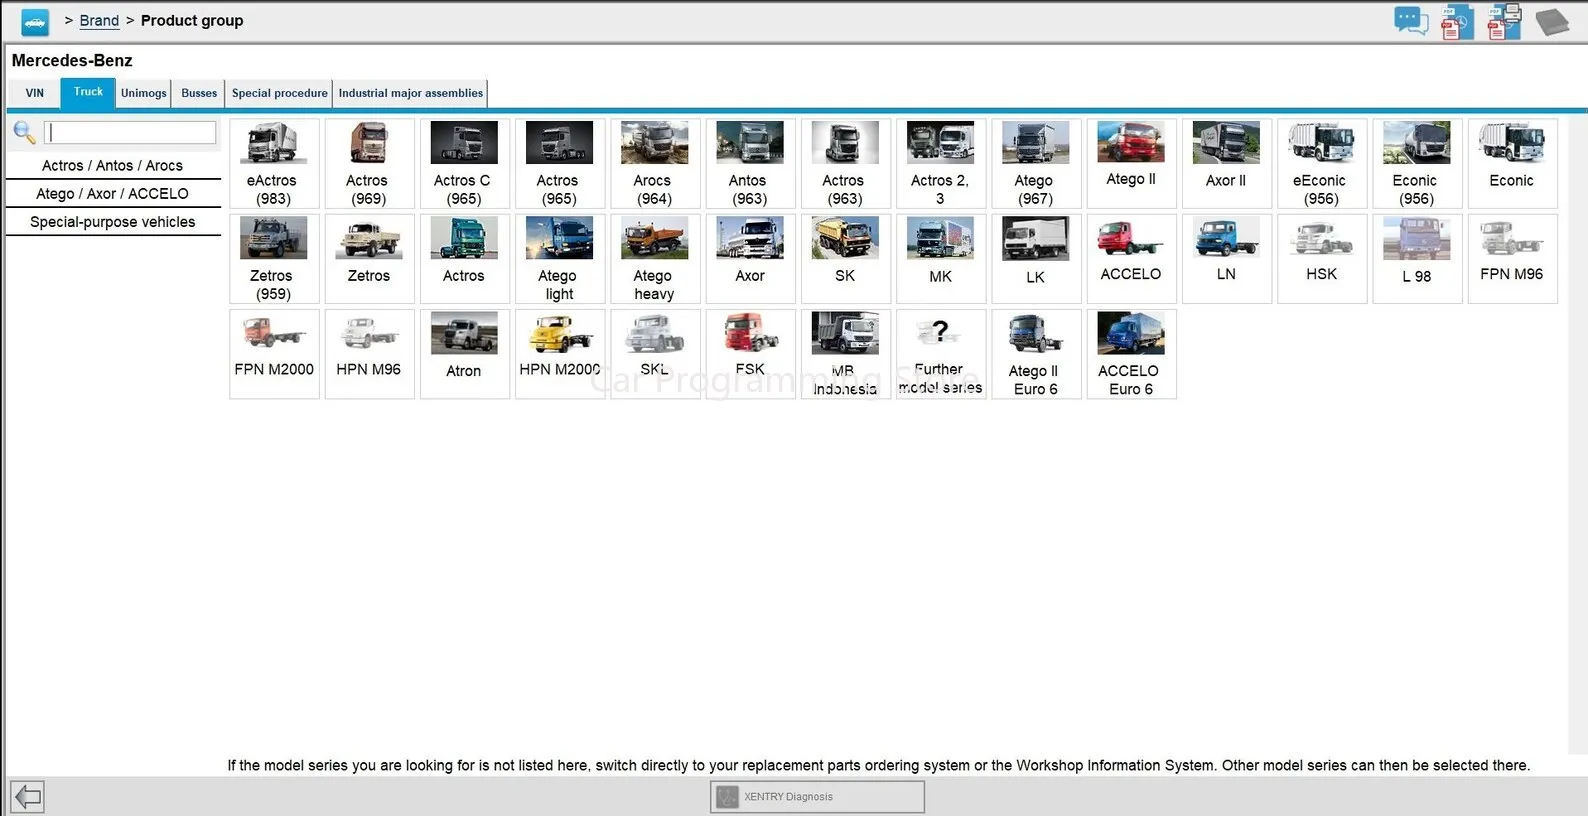This screenshot has height=816, width=1588.
Task: Select the Truck tab
Action: [88, 92]
